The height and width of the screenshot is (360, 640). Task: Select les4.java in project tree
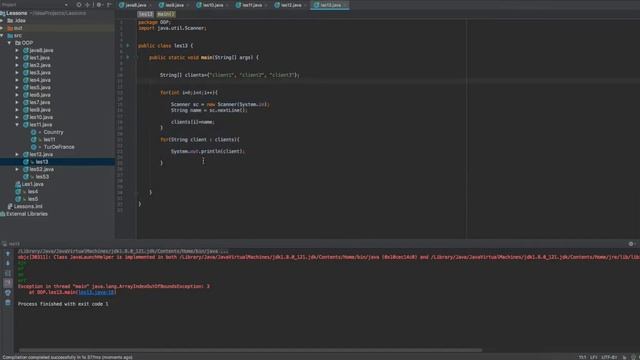[40, 80]
